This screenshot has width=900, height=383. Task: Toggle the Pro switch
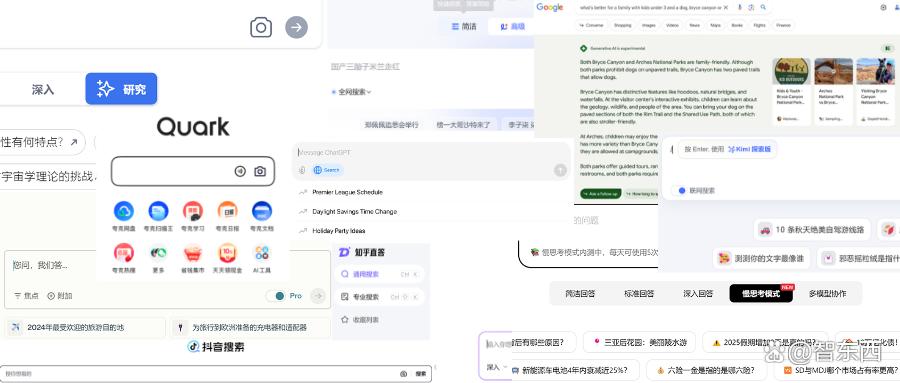(277, 296)
